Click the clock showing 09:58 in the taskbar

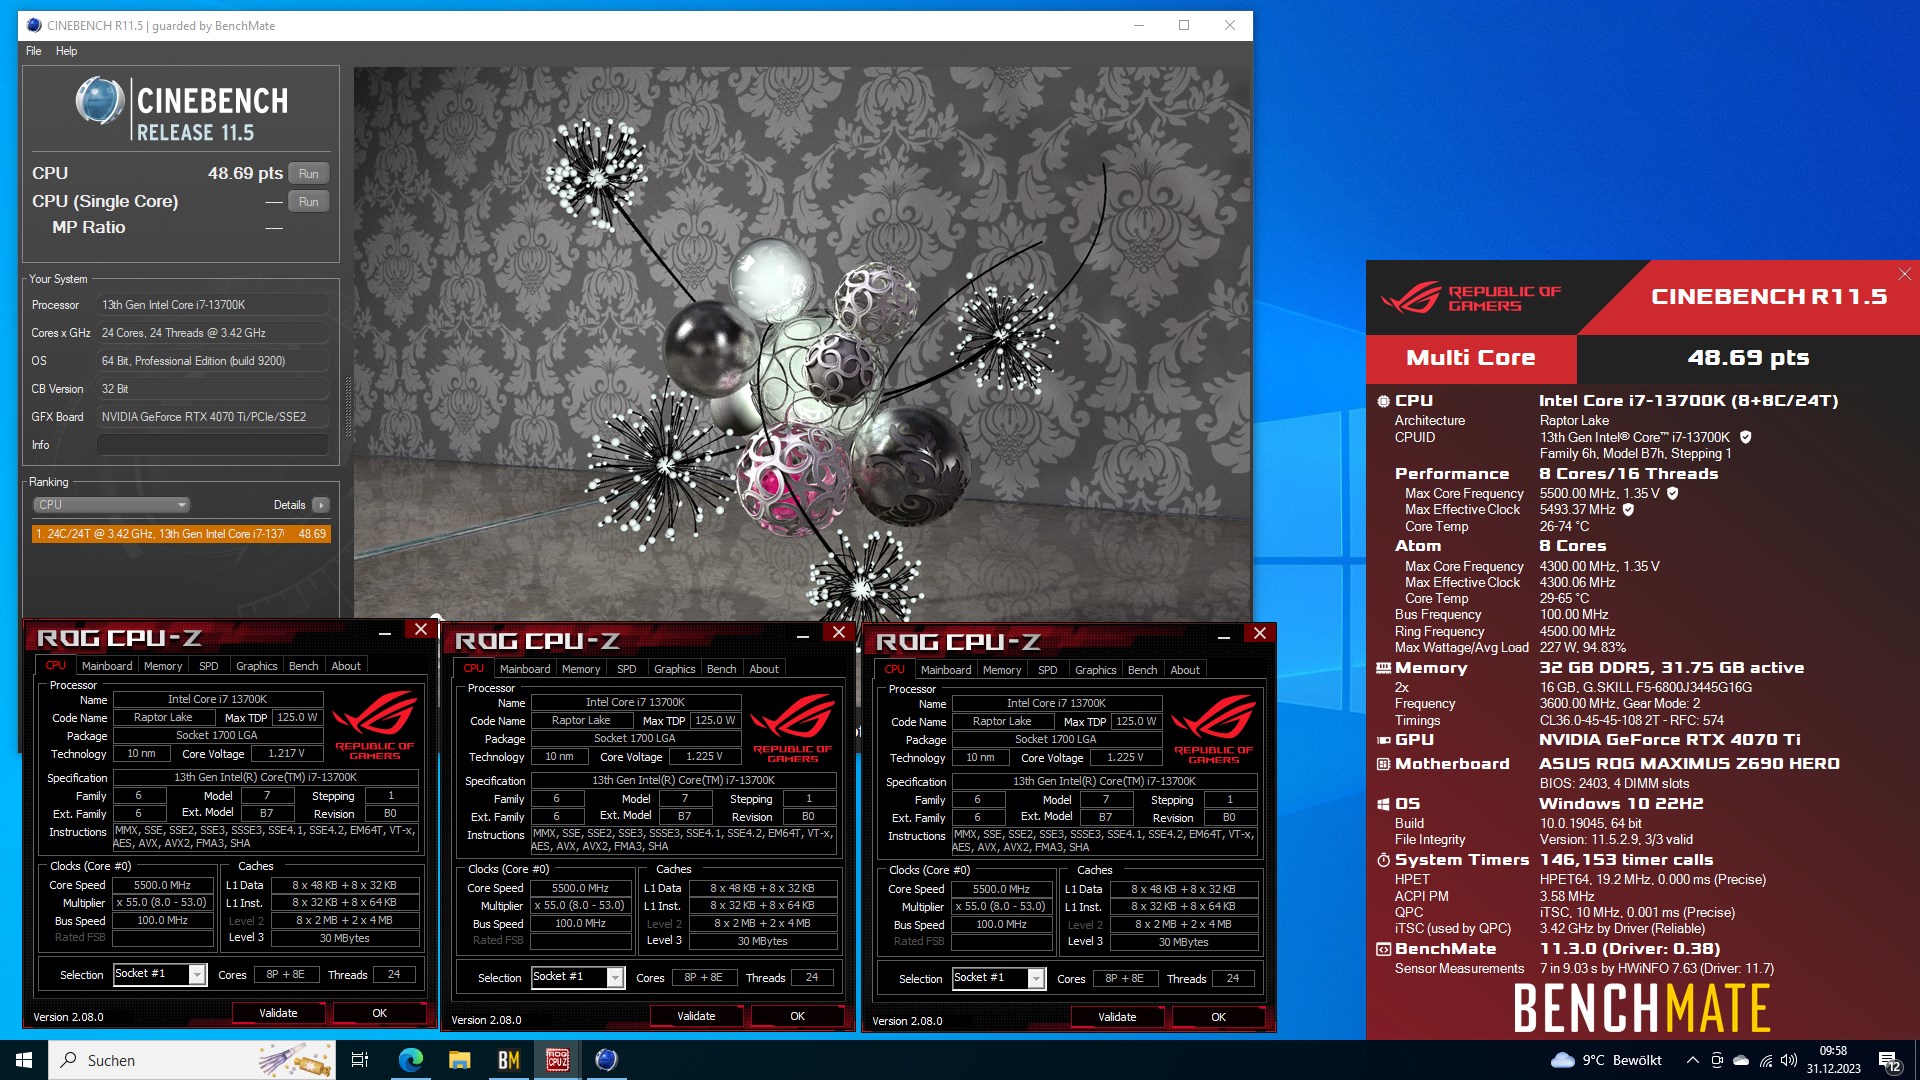(x=1833, y=1051)
